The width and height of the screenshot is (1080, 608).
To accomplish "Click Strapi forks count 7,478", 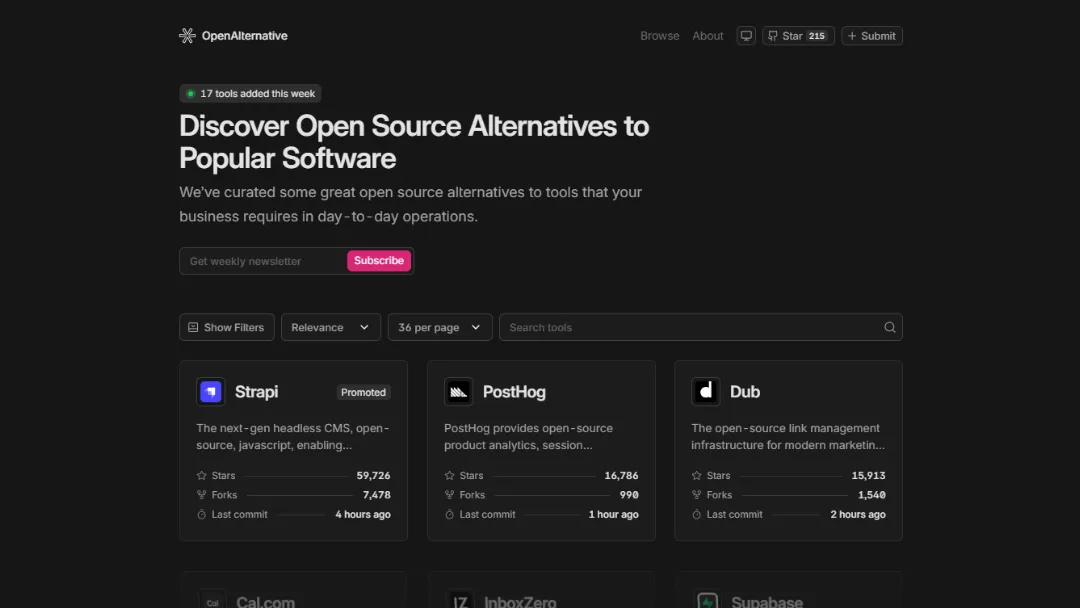I will coord(377,494).
